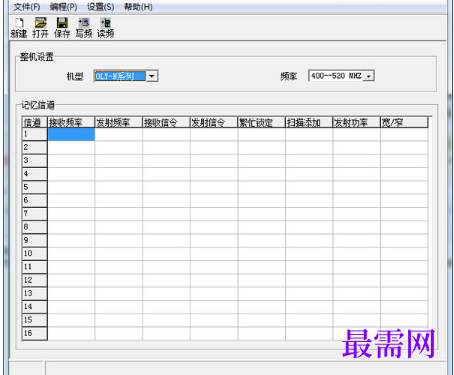
Task: Expand the 机型 model dropdown arrow
Action: coord(152,76)
